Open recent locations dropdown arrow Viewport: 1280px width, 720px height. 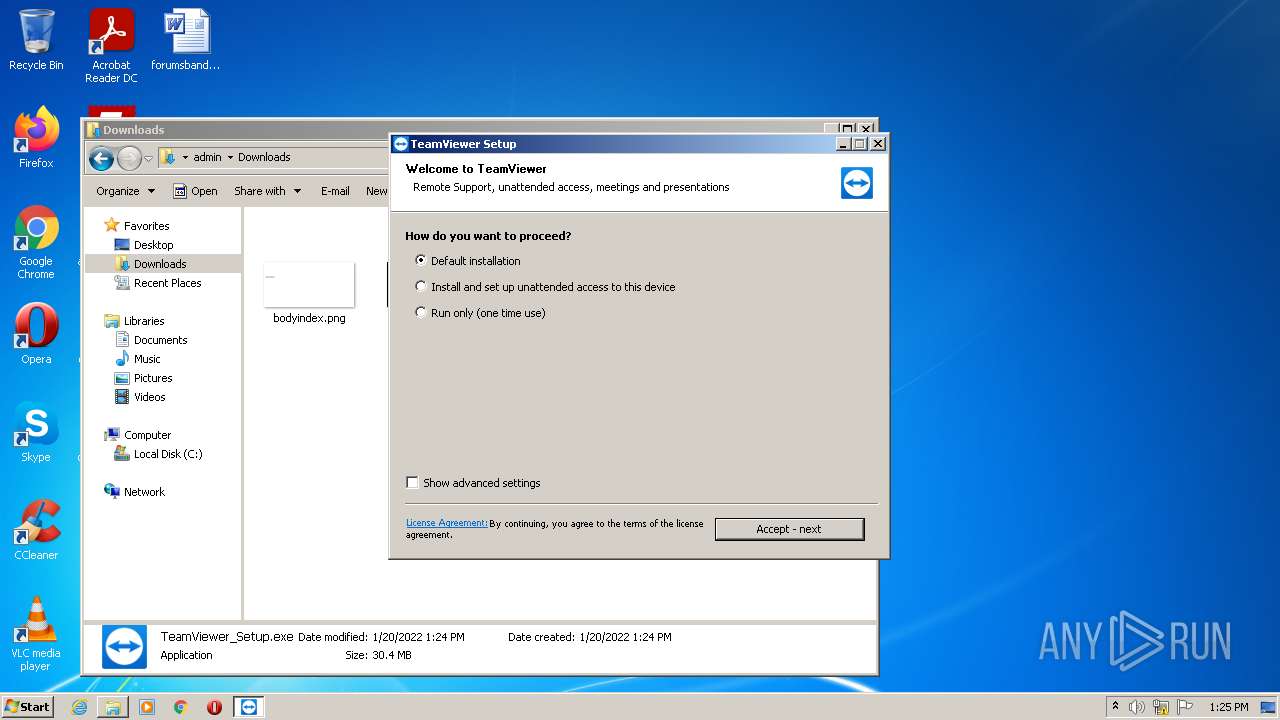(148, 158)
